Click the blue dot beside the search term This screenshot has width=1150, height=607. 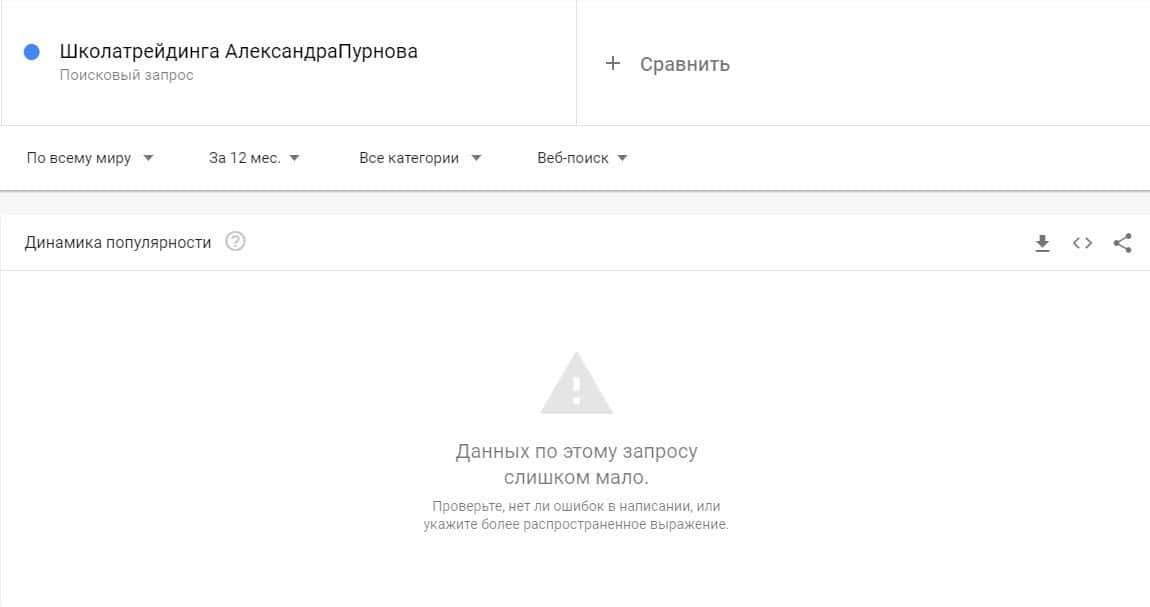32,52
